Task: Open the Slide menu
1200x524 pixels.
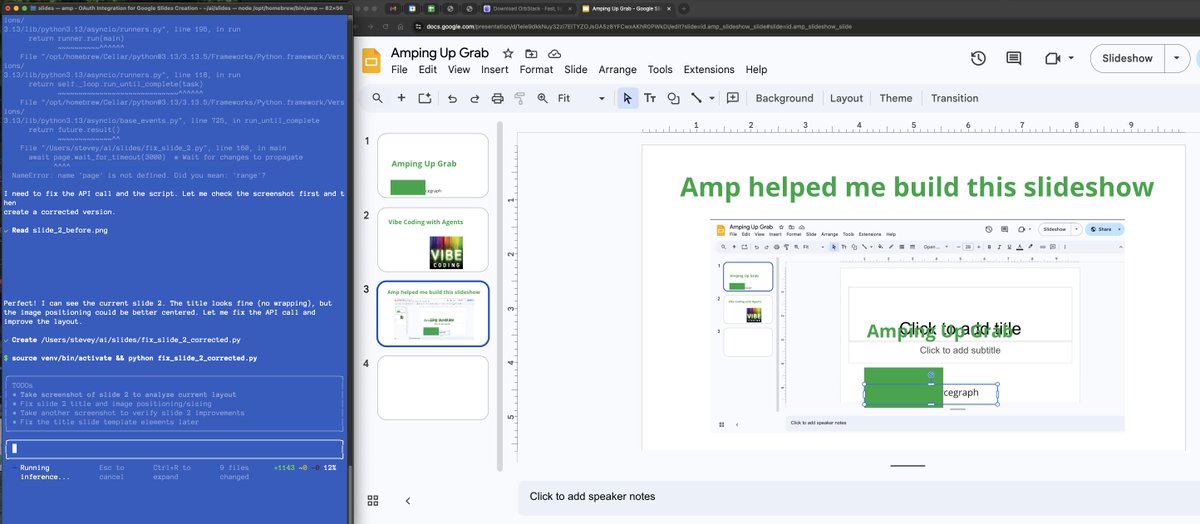Action: point(576,70)
